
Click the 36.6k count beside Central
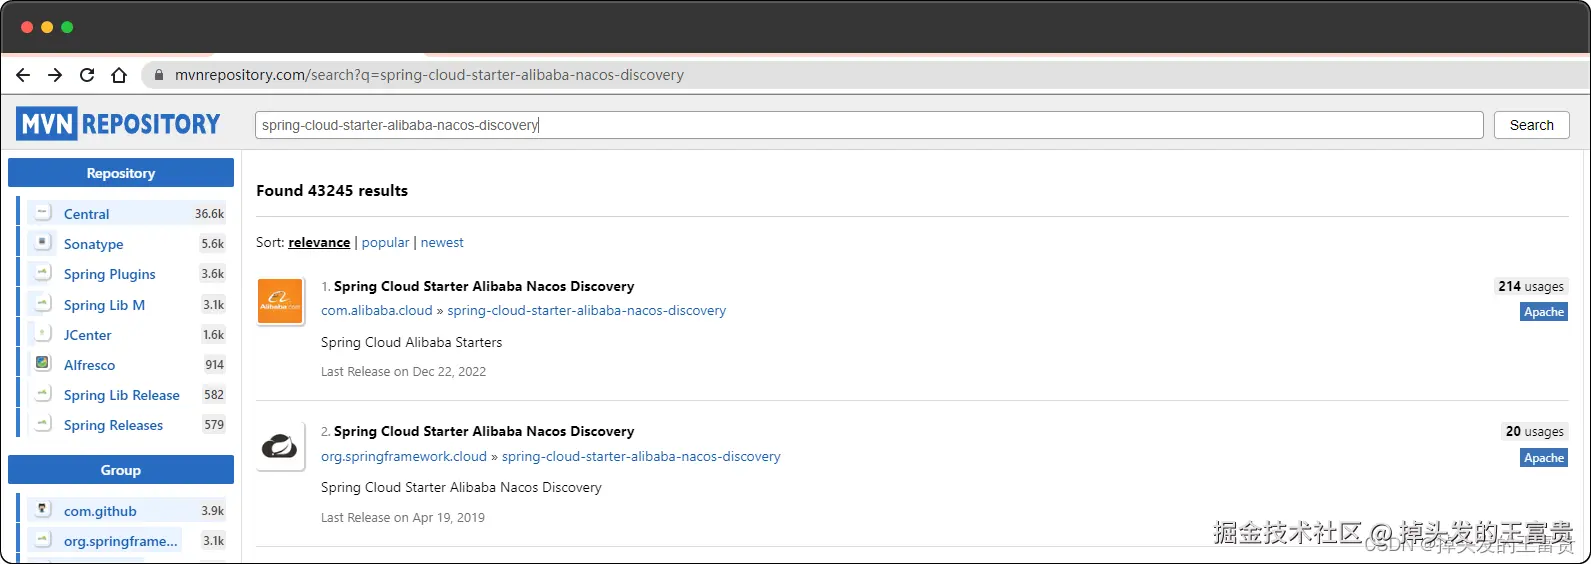click(x=209, y=213)
